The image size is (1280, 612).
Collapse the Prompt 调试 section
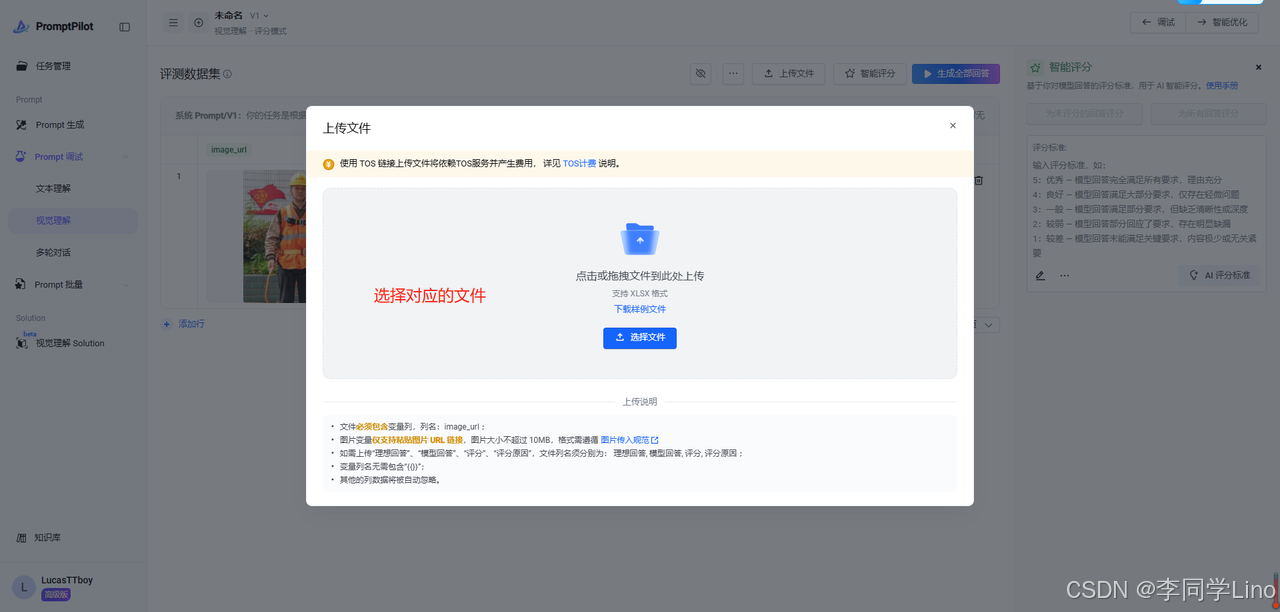tap(126, 157)
